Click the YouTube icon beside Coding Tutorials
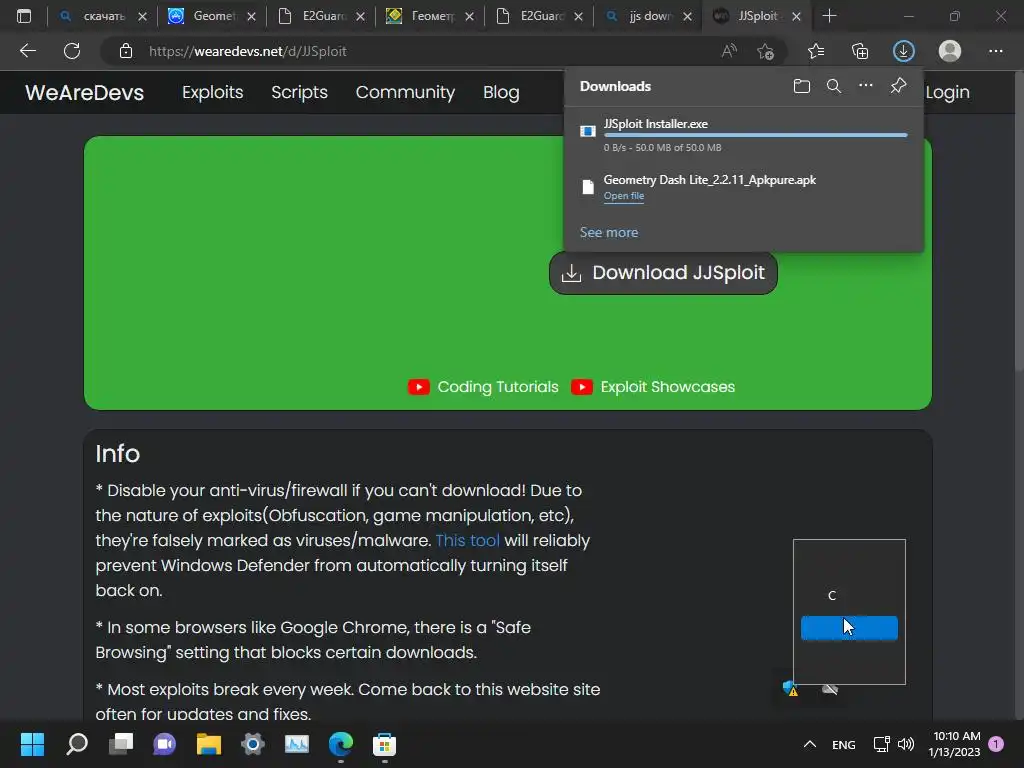The width and height of the screenshot is (1024, 768). point(419,387)
